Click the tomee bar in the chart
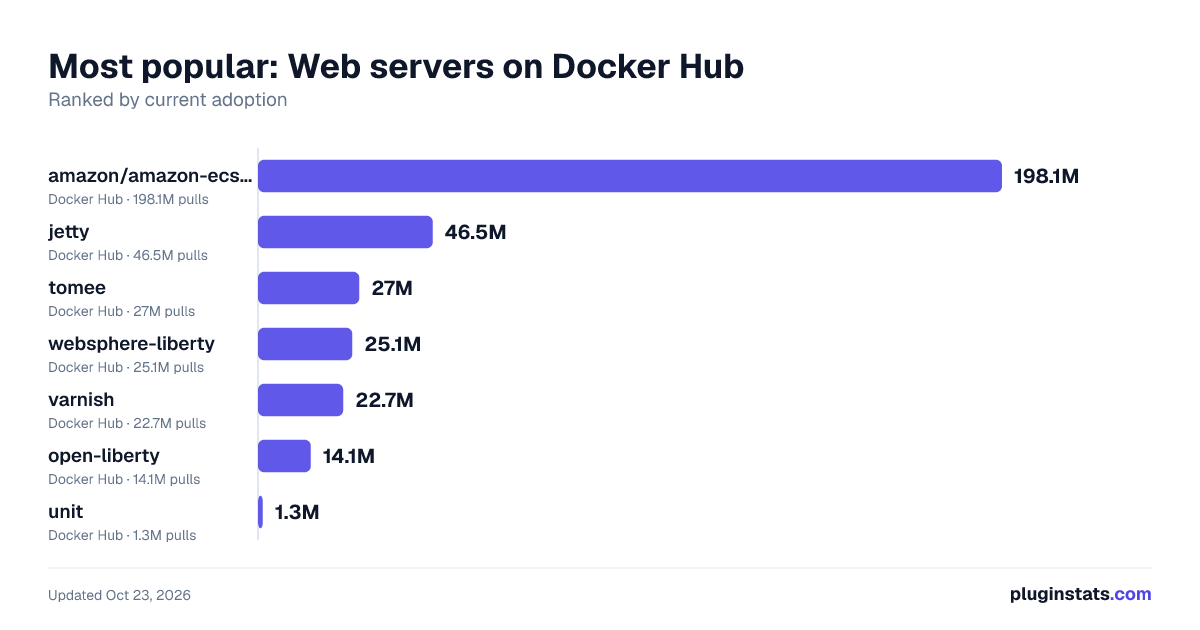This screenshot has width=1200, height=630. [x=308, y=288]
